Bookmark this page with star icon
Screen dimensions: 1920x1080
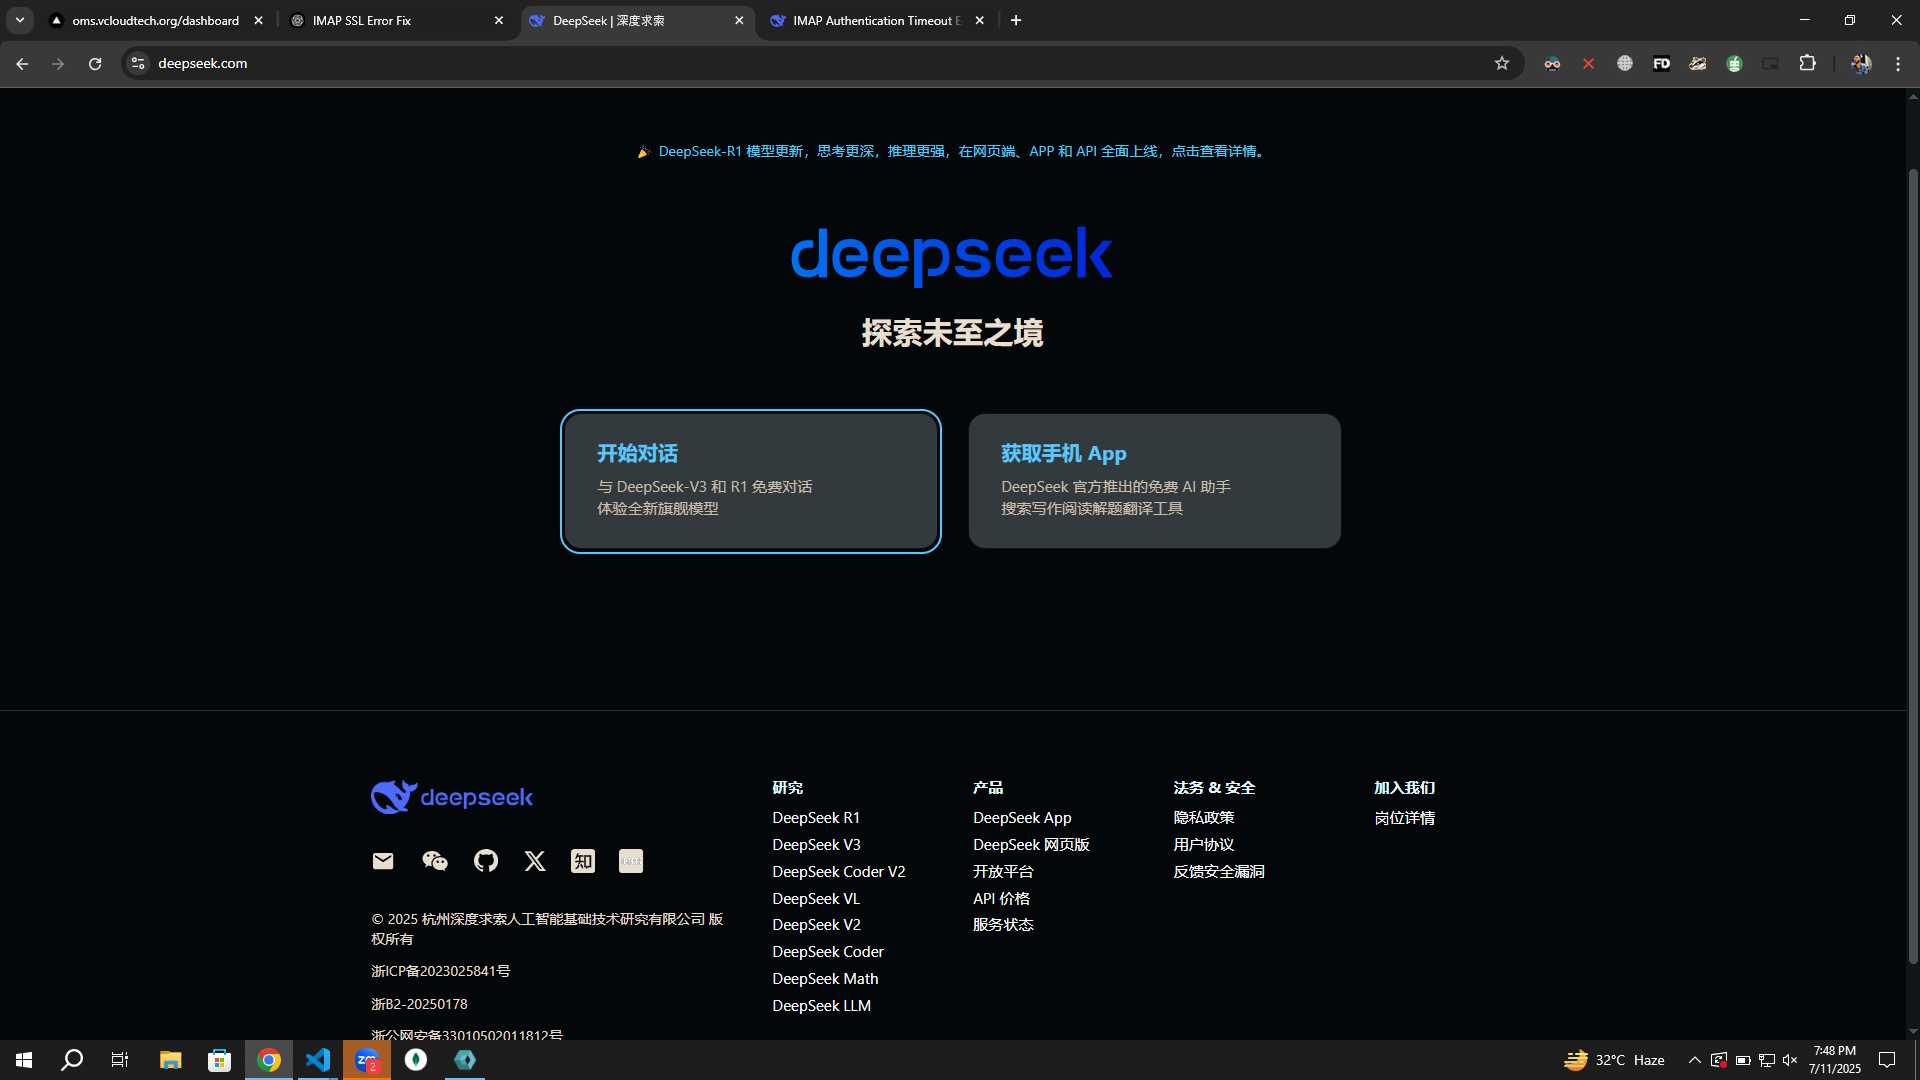coord(1501,63)
